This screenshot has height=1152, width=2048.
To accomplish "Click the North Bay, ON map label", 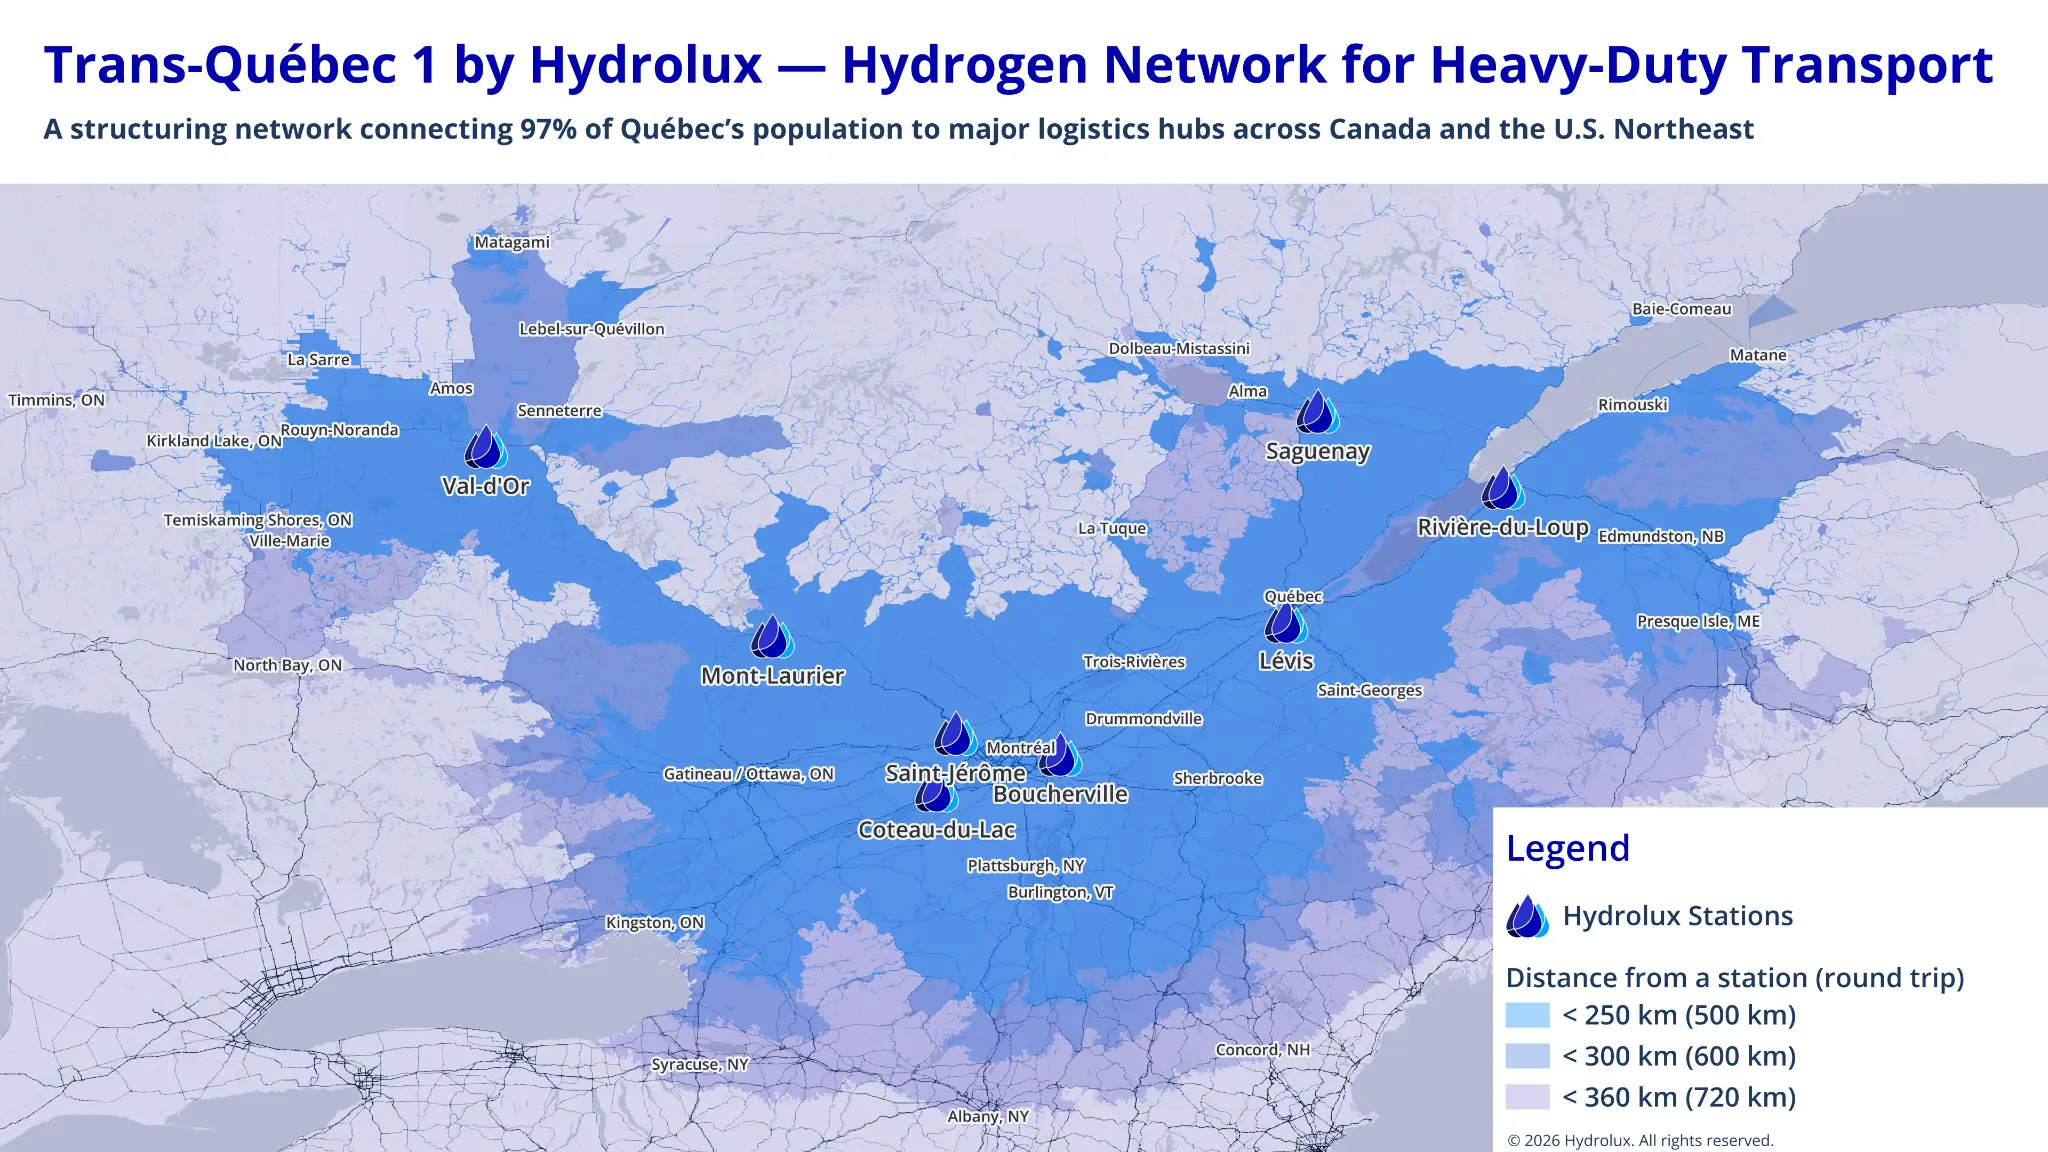I will [x=288, y=665].
